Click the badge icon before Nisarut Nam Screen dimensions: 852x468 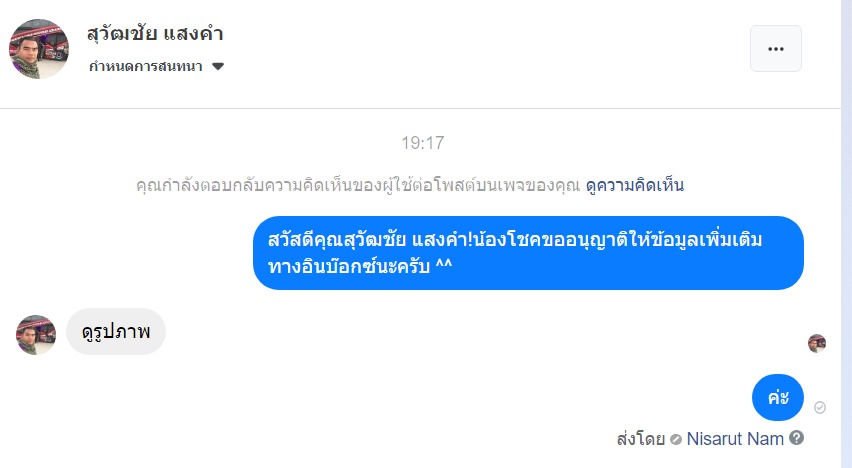tap(676, 438)
